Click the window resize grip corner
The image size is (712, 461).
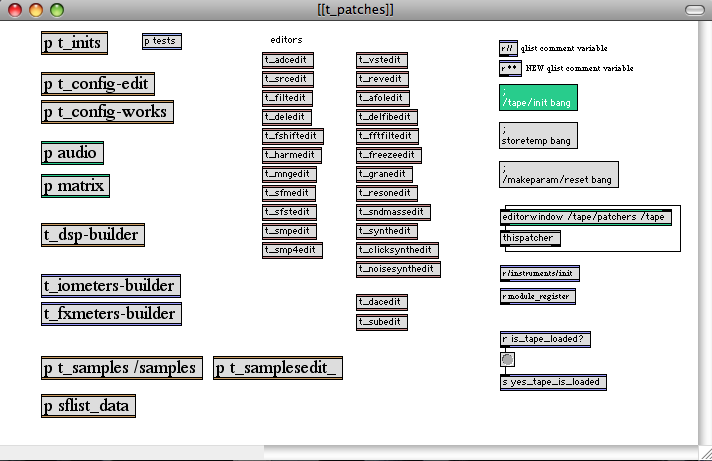(703, 453)
